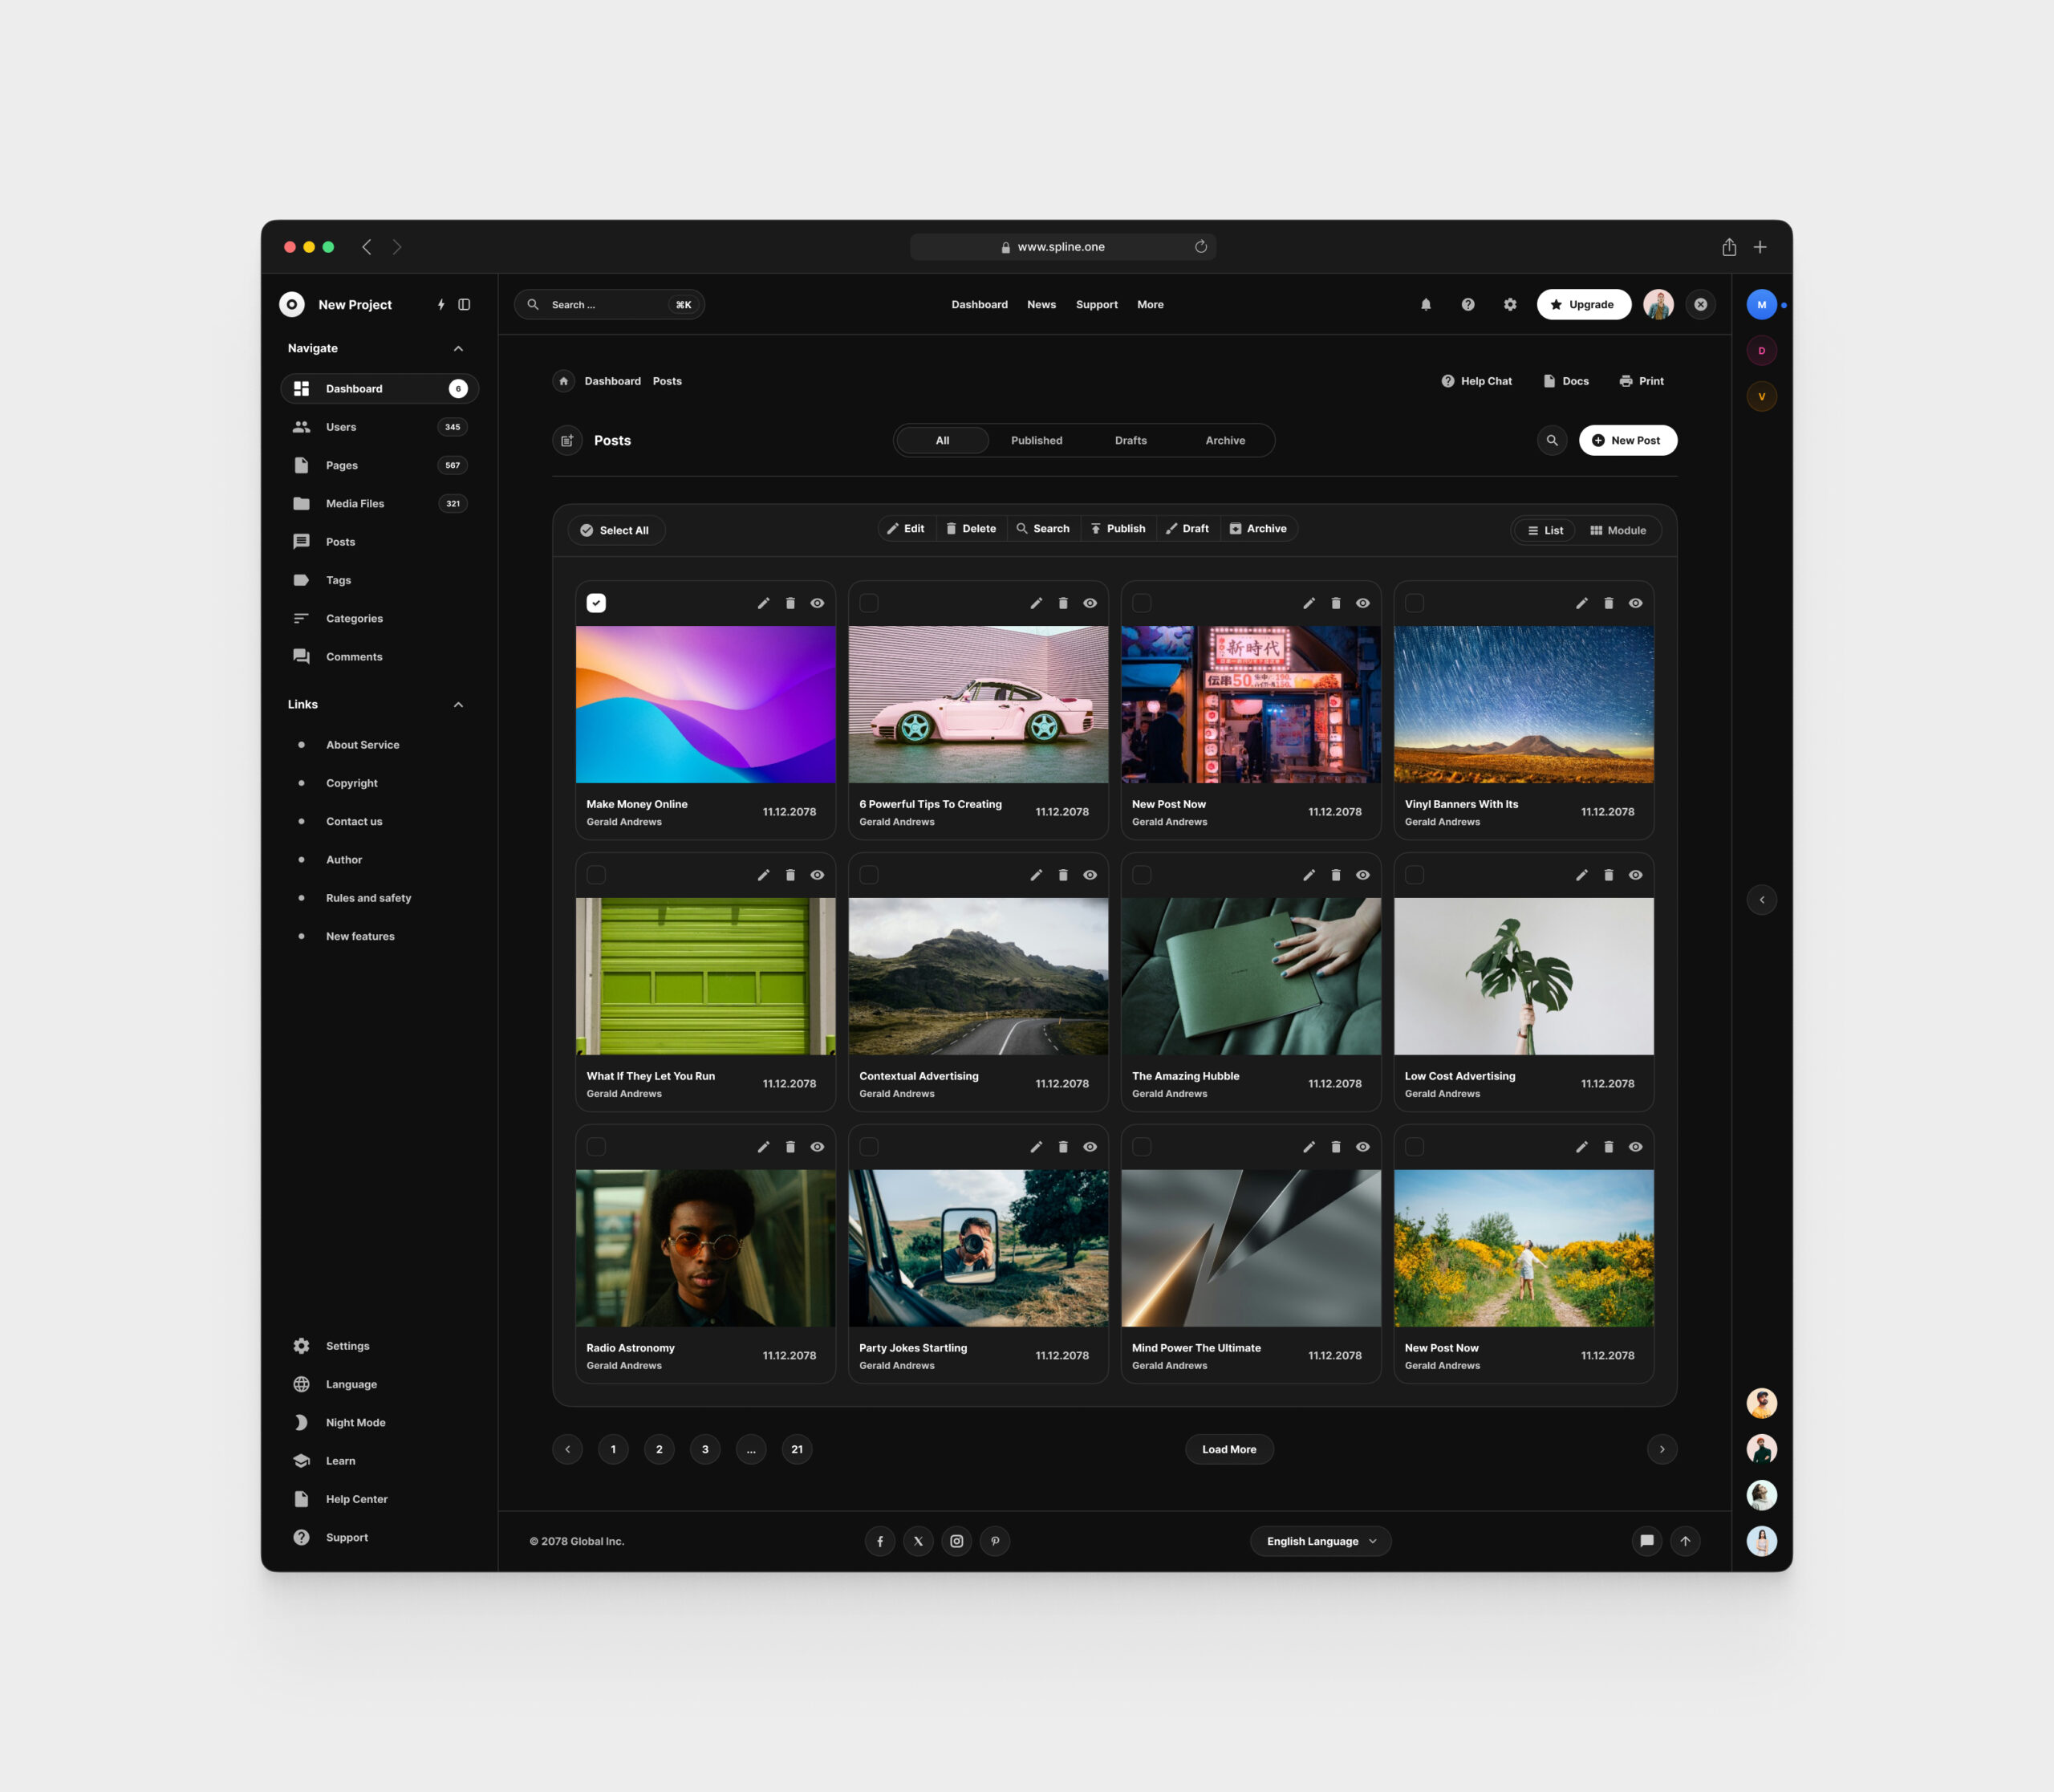This screenshot has height=1792, width=2054.
Task: Open the More menu in top navigation
Action: [1150, 305]
